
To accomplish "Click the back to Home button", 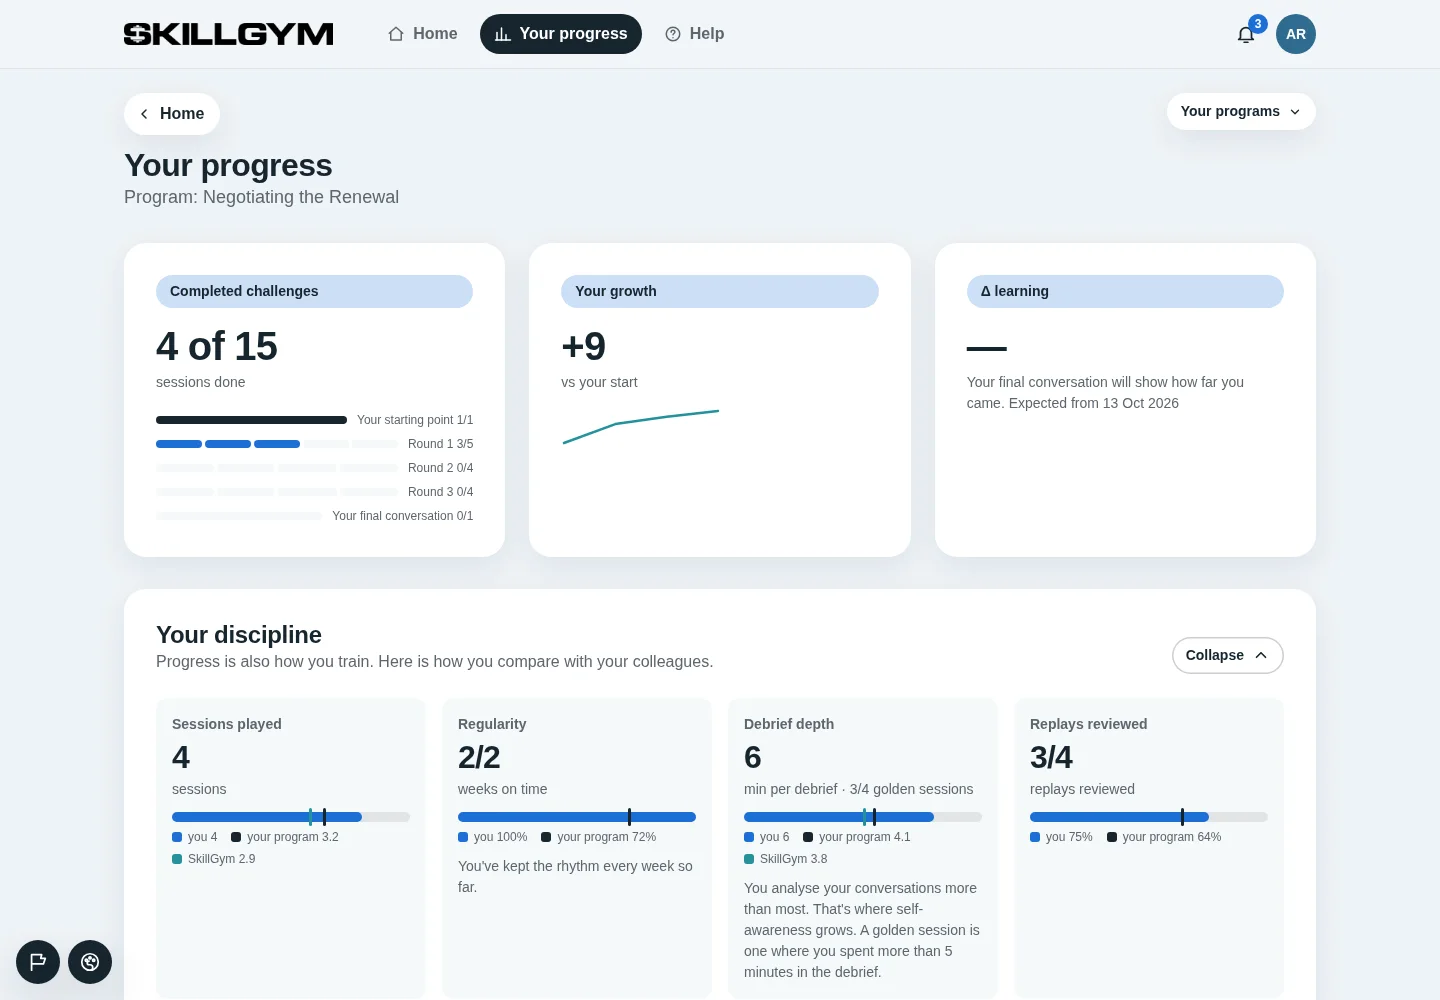I will (172, 114).
